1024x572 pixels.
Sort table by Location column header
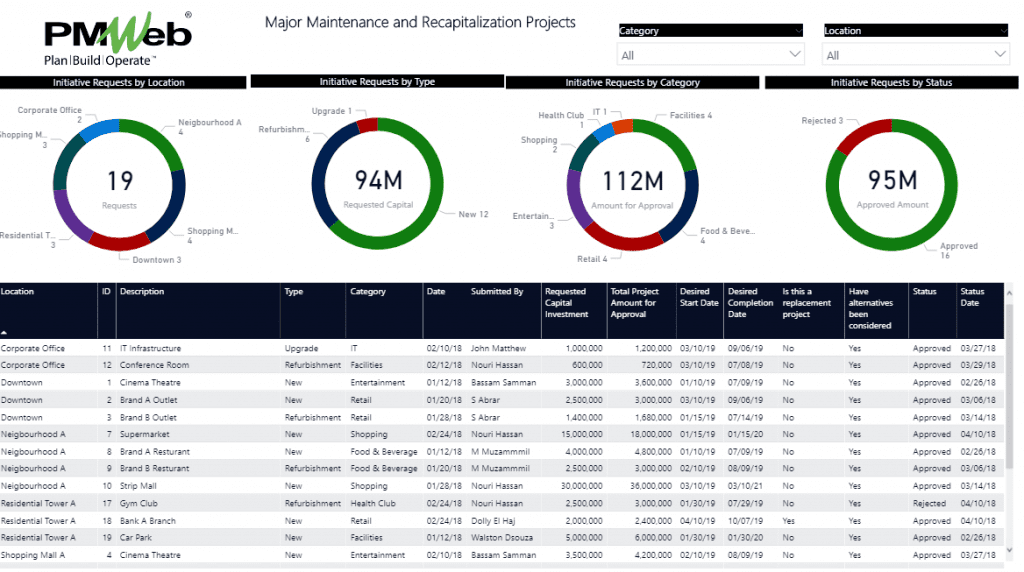[x=18, y=291]
